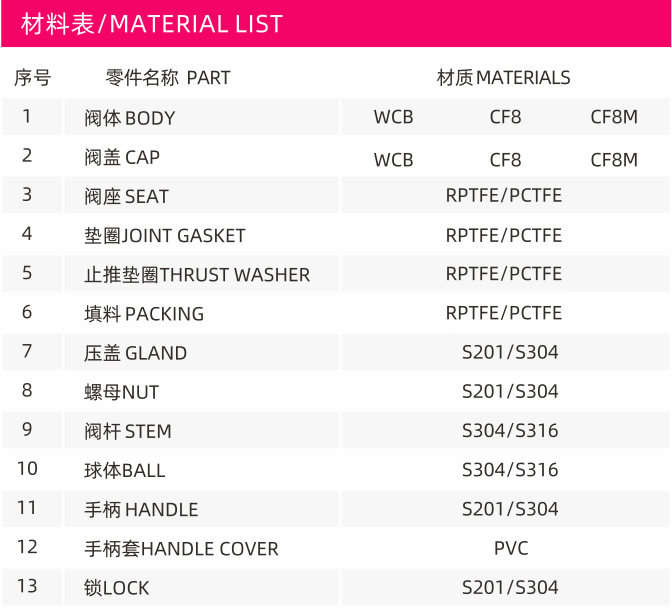Click CF8M in the CAP row
Viewport: 672px width, 608px height.
click(x=614, y=160)
